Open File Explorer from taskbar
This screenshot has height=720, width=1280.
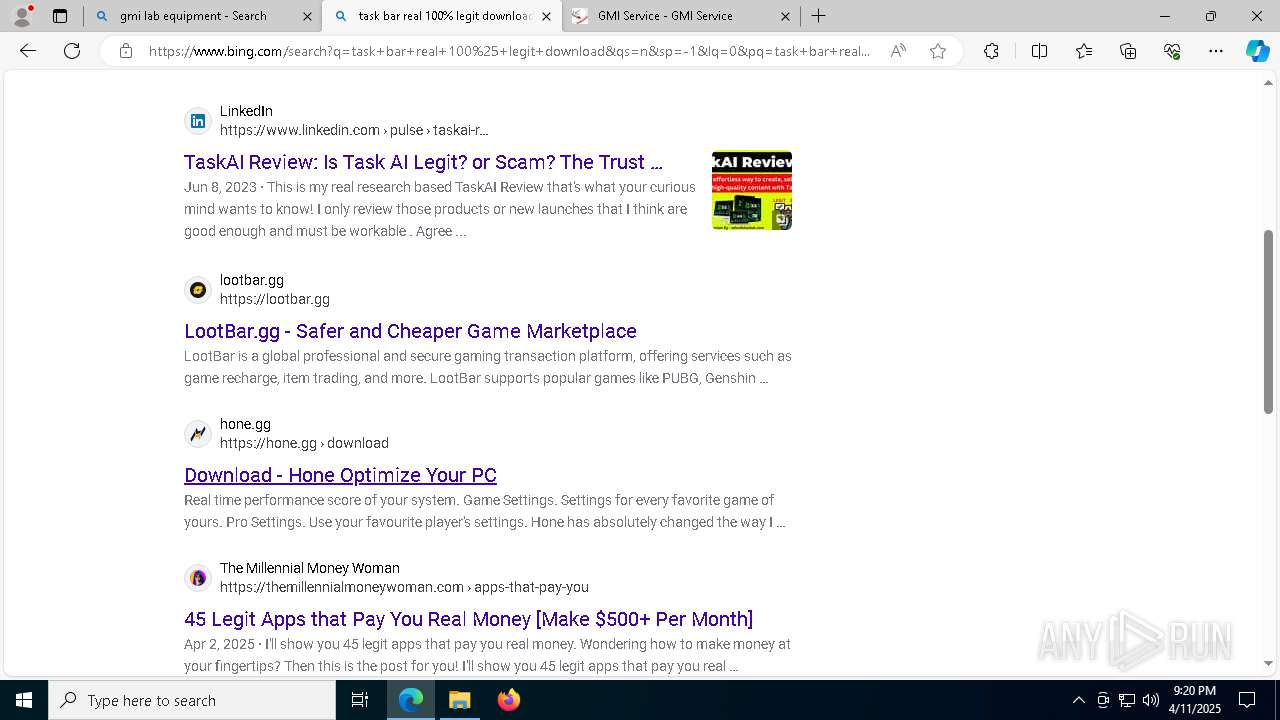459,700
